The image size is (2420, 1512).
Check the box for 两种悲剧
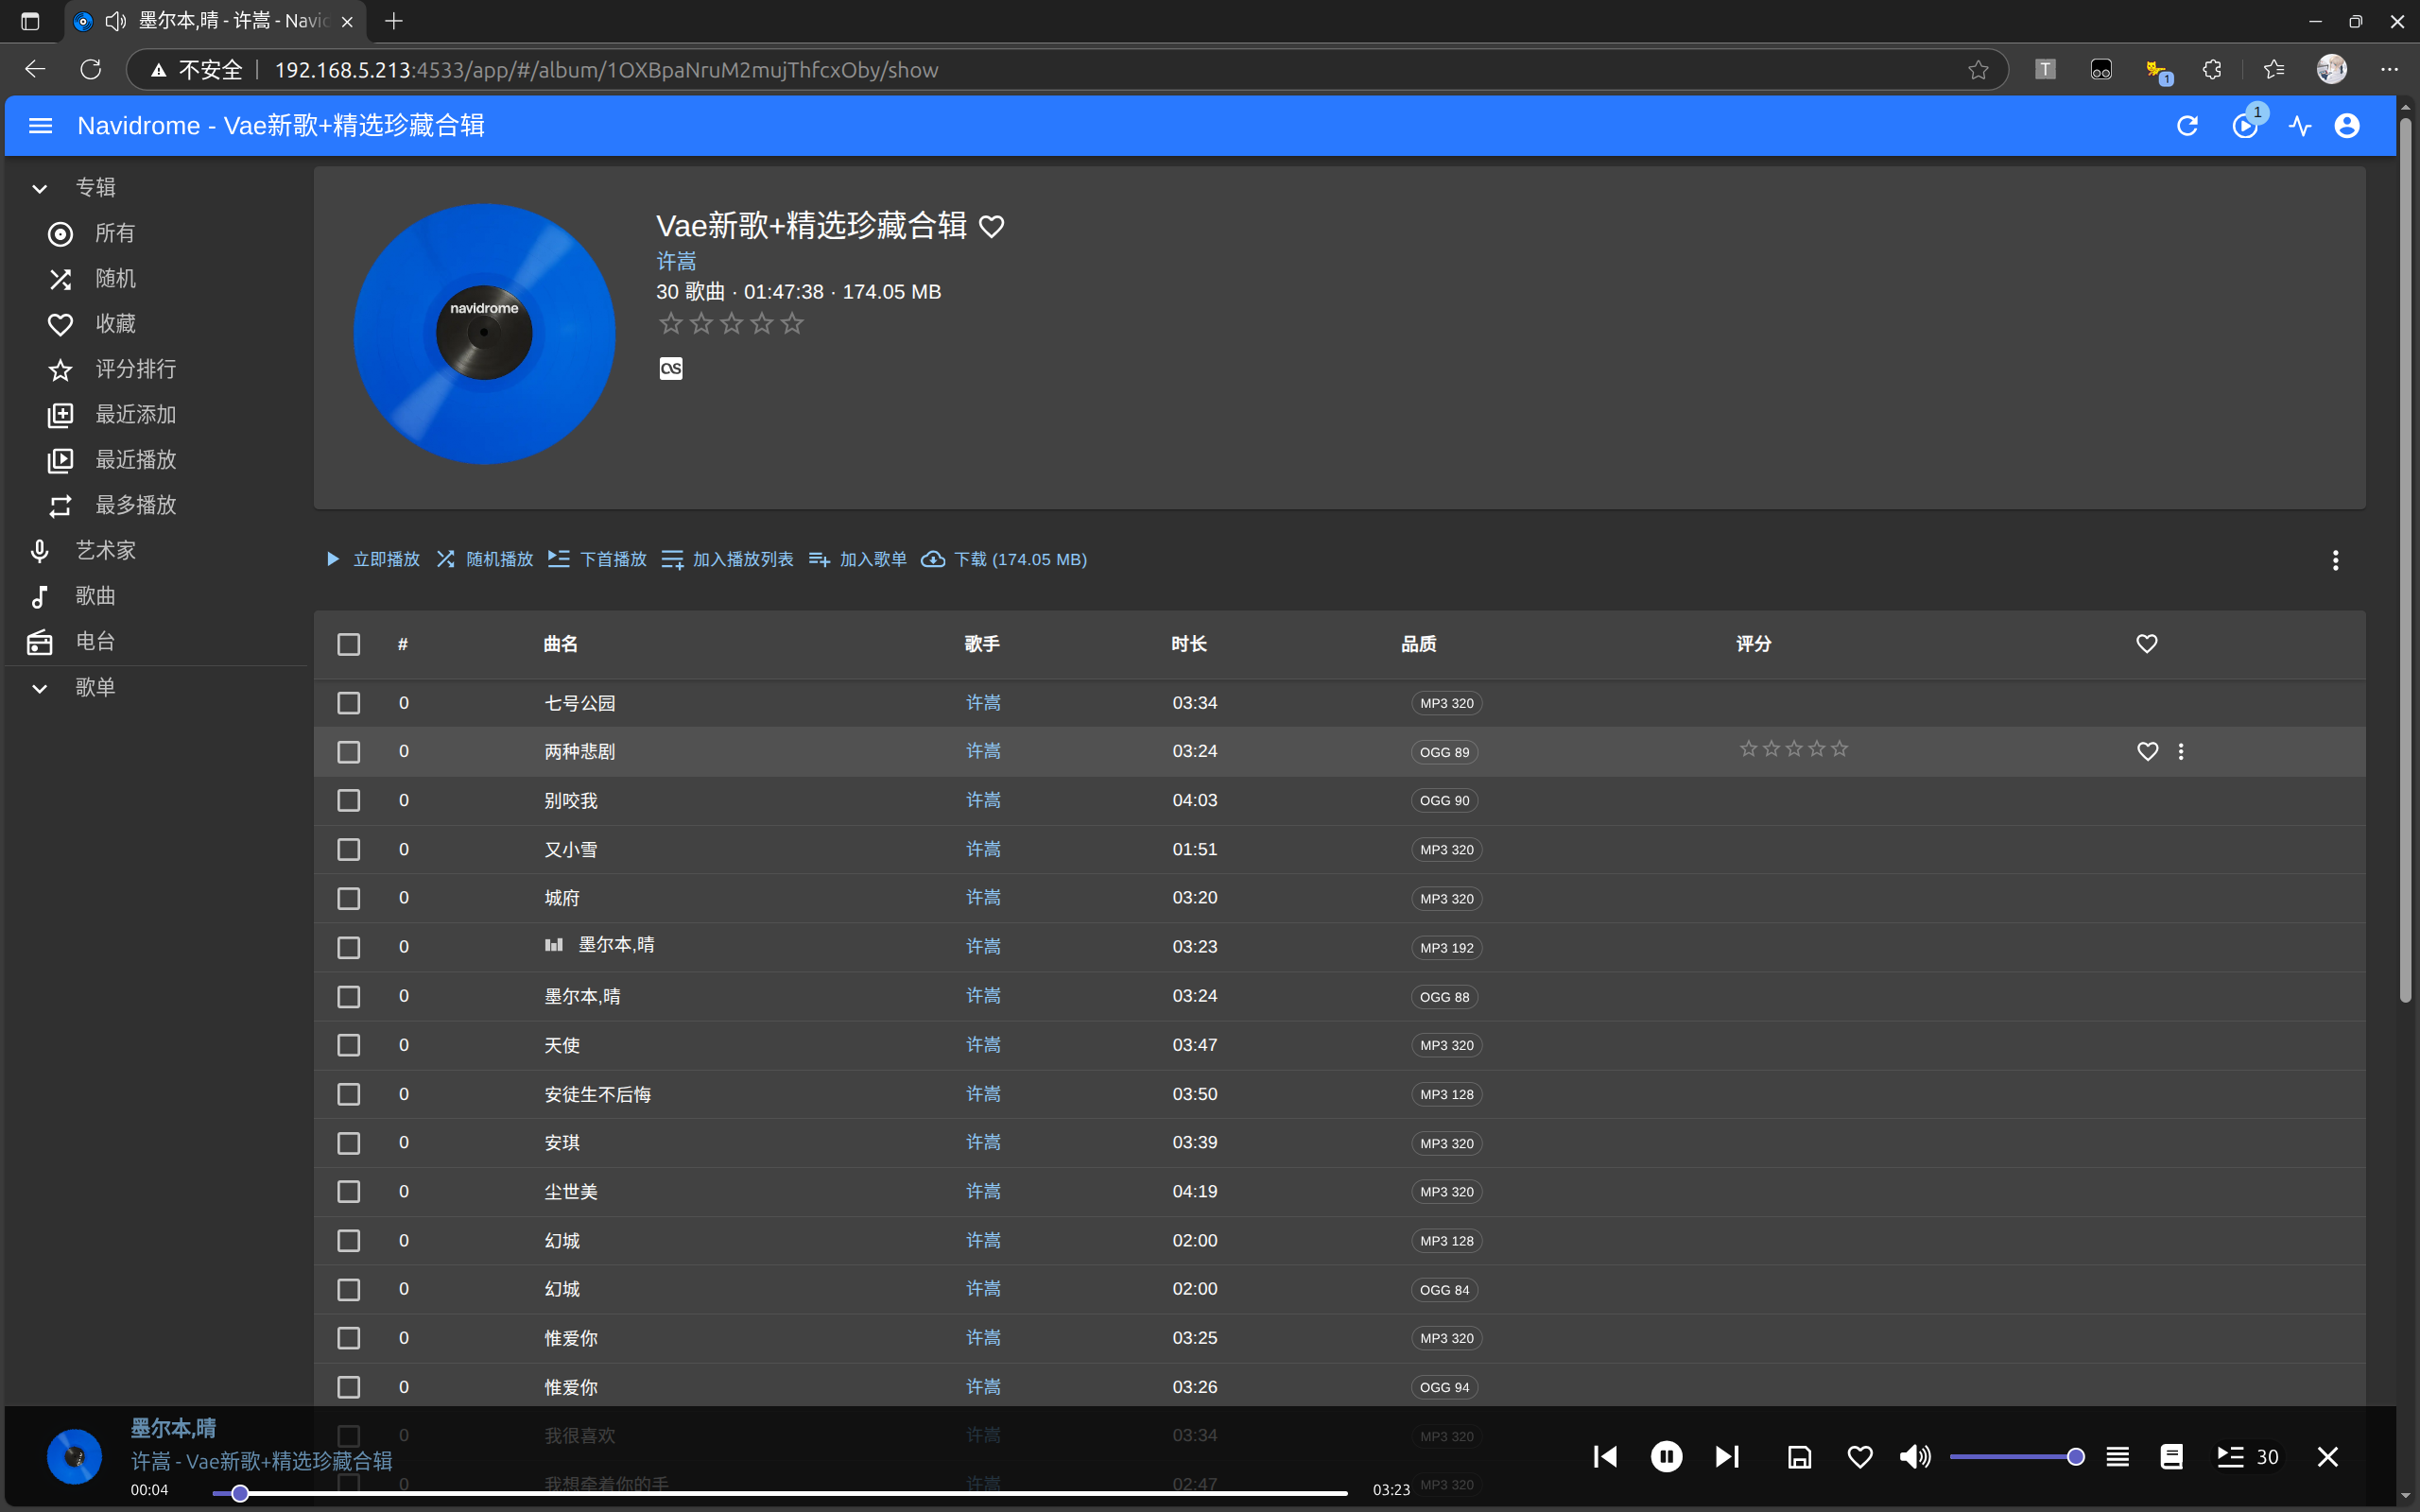[x=348, y=751]
